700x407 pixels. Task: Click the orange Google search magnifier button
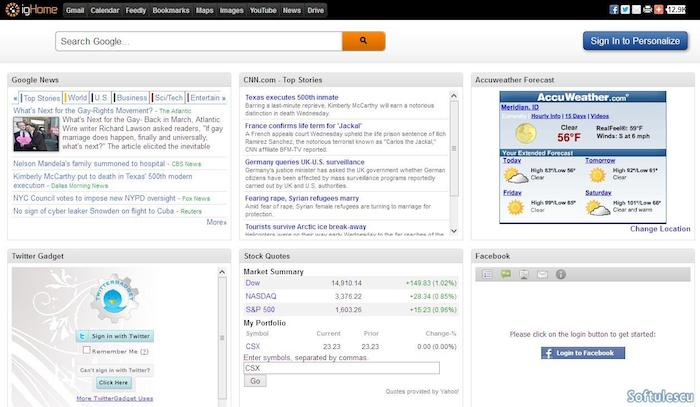point(363,41)
